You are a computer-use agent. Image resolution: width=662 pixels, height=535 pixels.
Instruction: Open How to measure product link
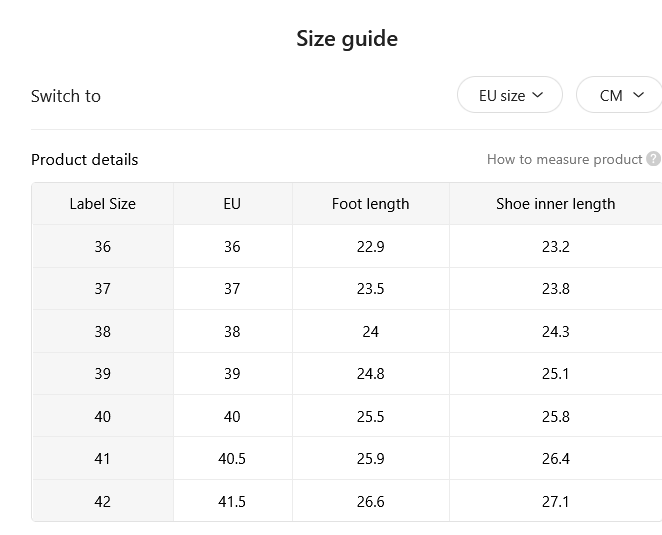[x=564, y=160]
